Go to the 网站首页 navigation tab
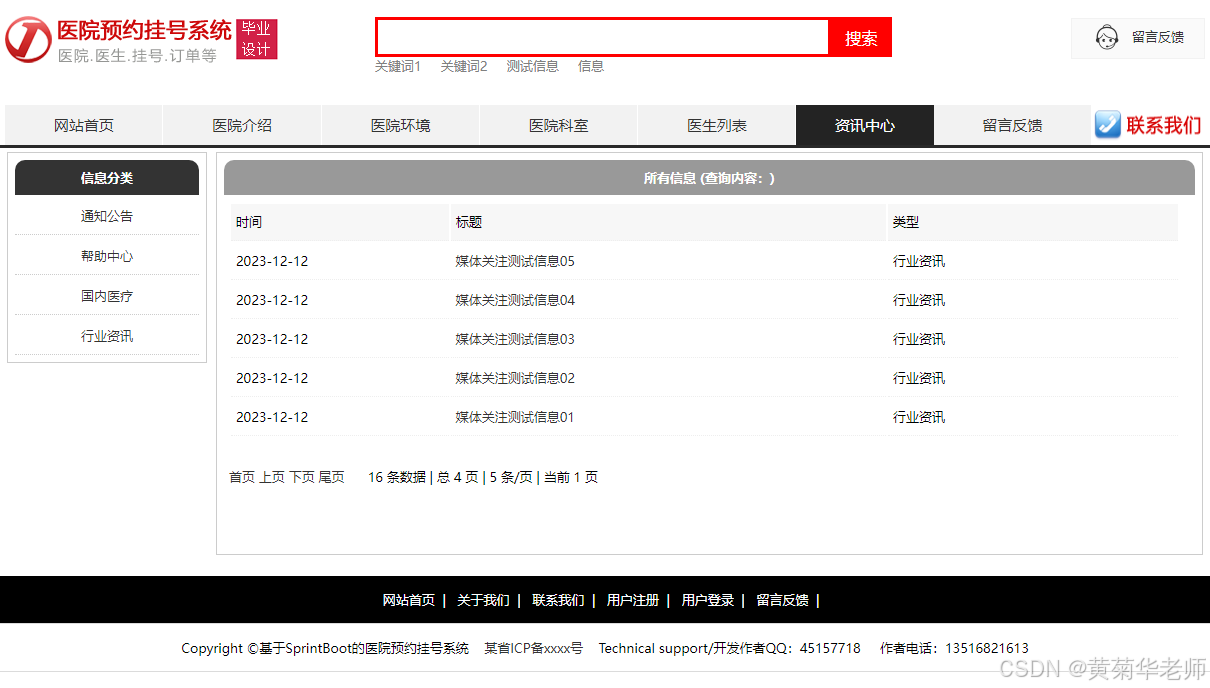Screen dimensions: 1210x688 [x=84, y=125]
